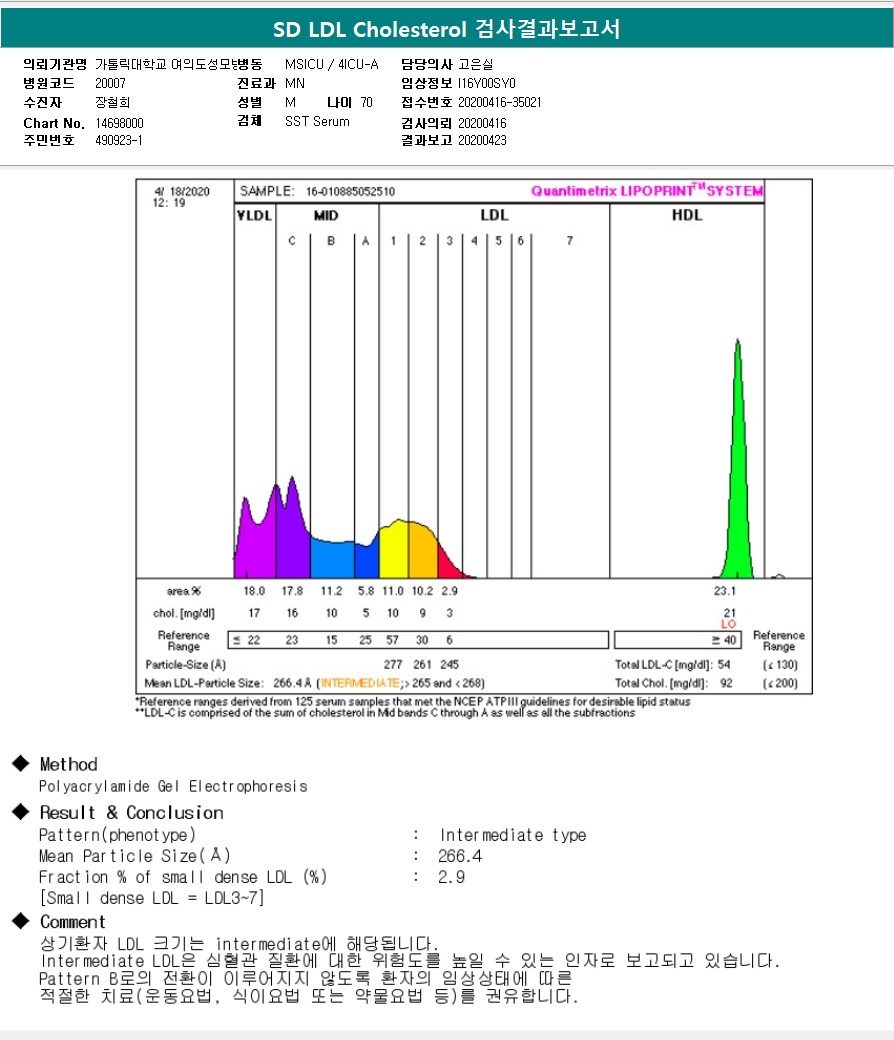Click mean particle size result 266.4
Screen dimensions: 894x1040
coord(460,856)
